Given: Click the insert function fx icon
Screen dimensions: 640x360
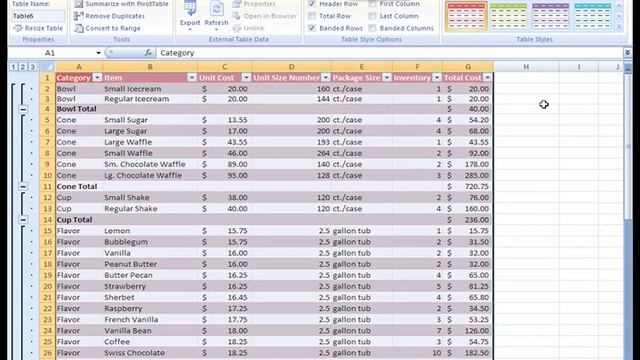Looking at the screenshot, I should (x=148, y=53).
